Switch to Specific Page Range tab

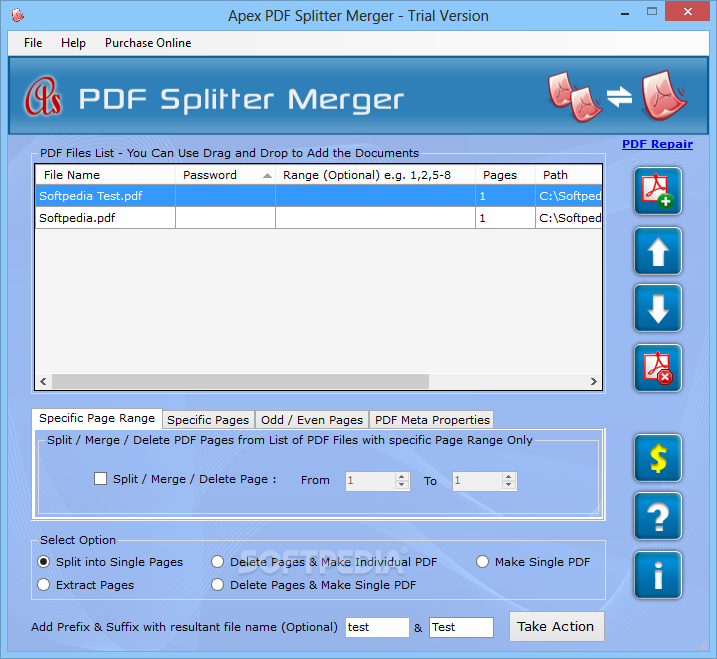click(x=97, y=418)
